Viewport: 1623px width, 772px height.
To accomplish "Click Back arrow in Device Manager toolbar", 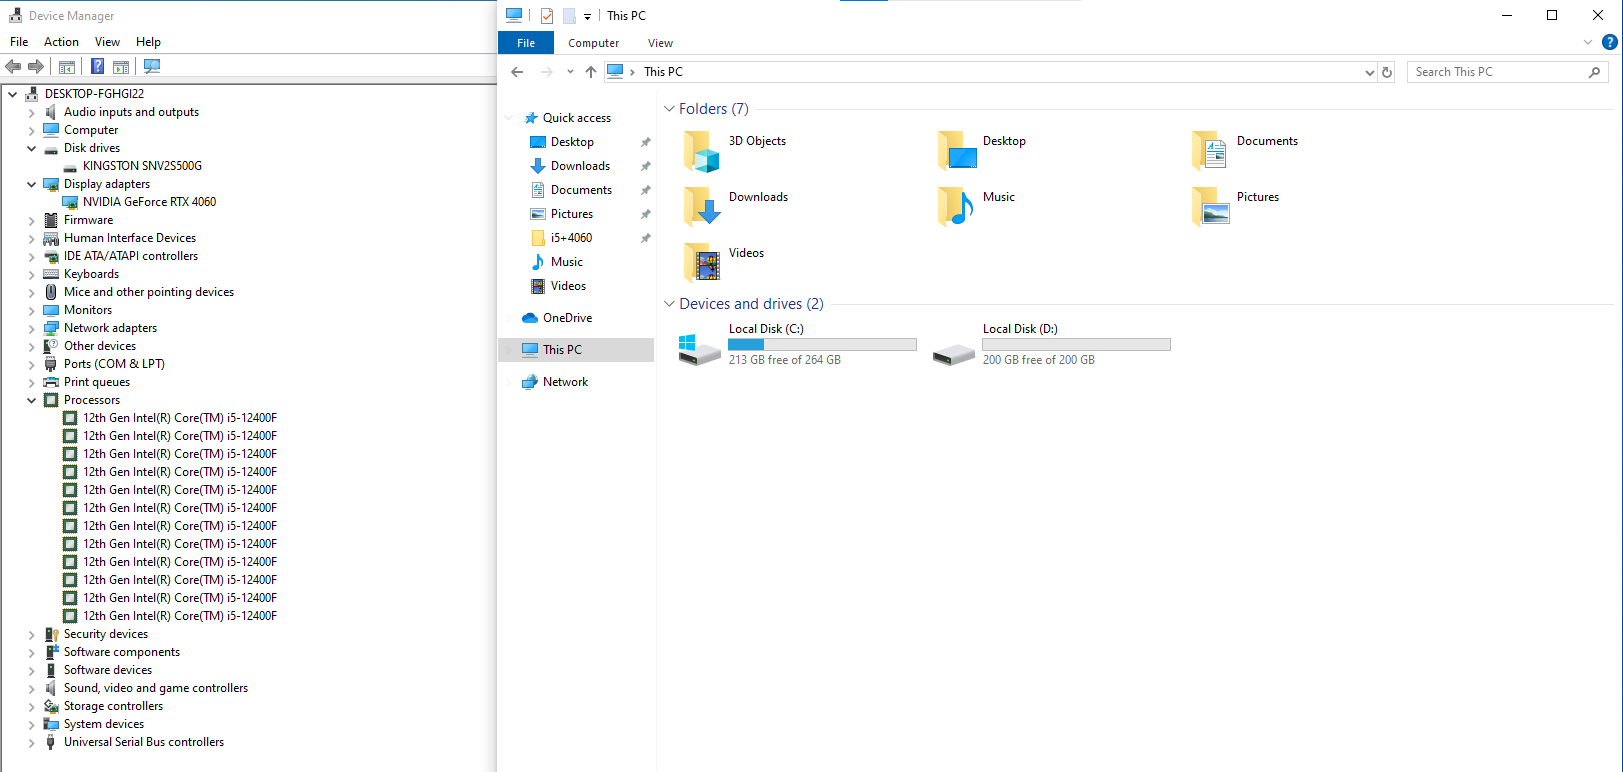I will (x=13, y=67).
